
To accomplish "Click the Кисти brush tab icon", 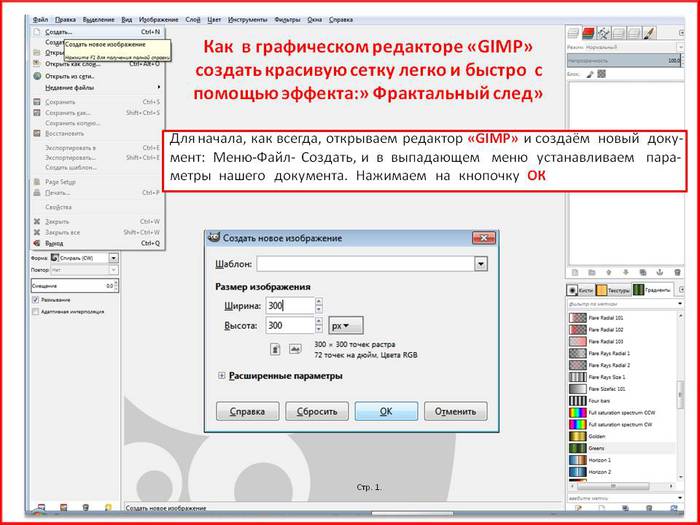I will click(x=573, y=290).
